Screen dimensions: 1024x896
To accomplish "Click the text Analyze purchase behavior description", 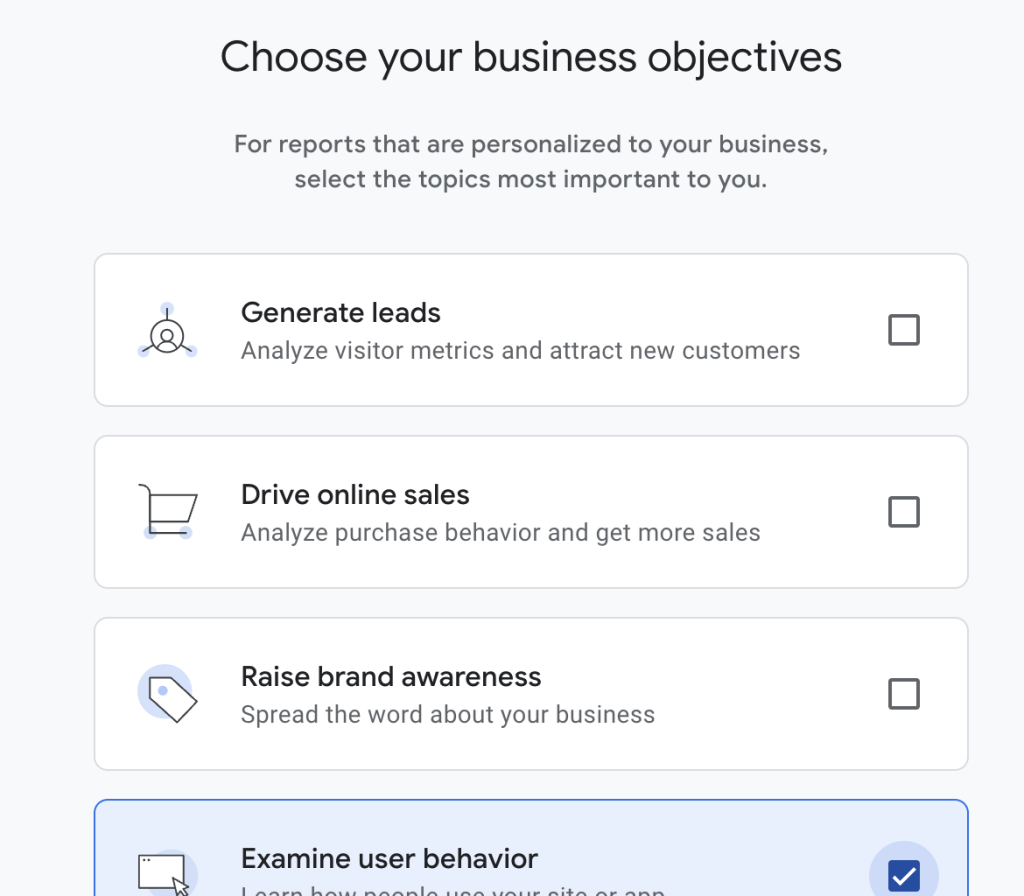I will pyautogui.click(x=500, y=532).
